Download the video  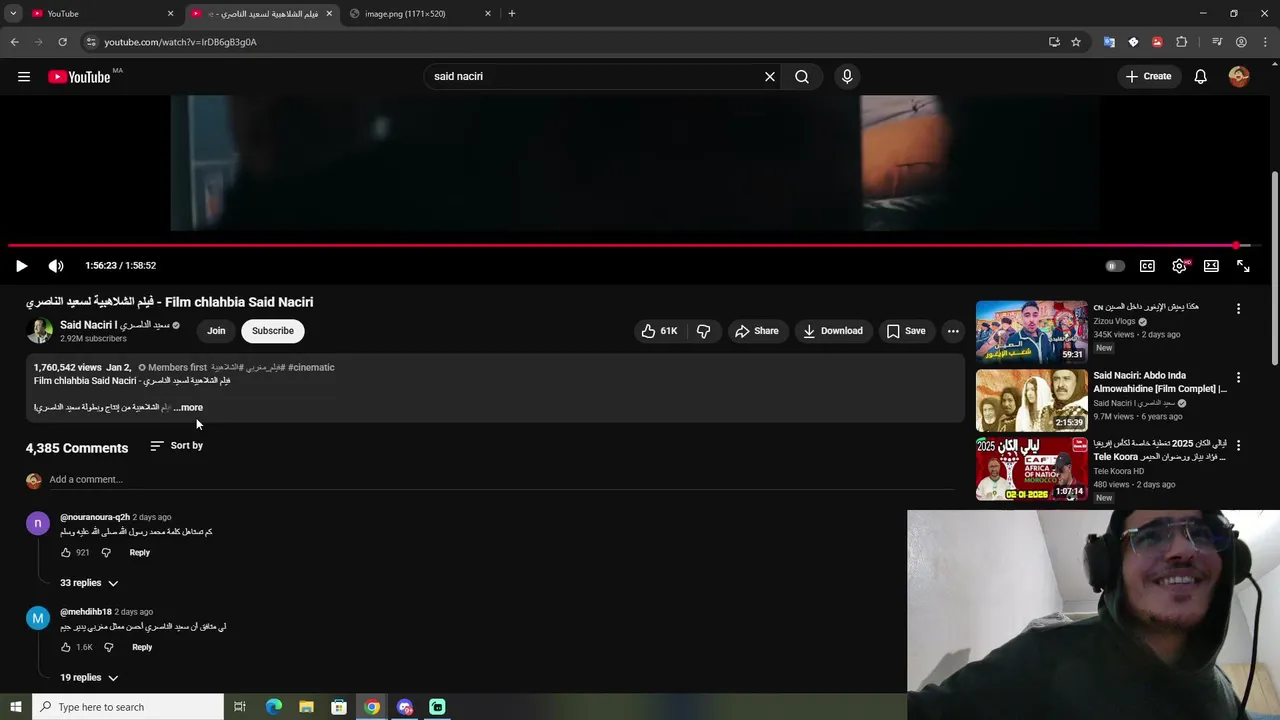tap(832, 331)
